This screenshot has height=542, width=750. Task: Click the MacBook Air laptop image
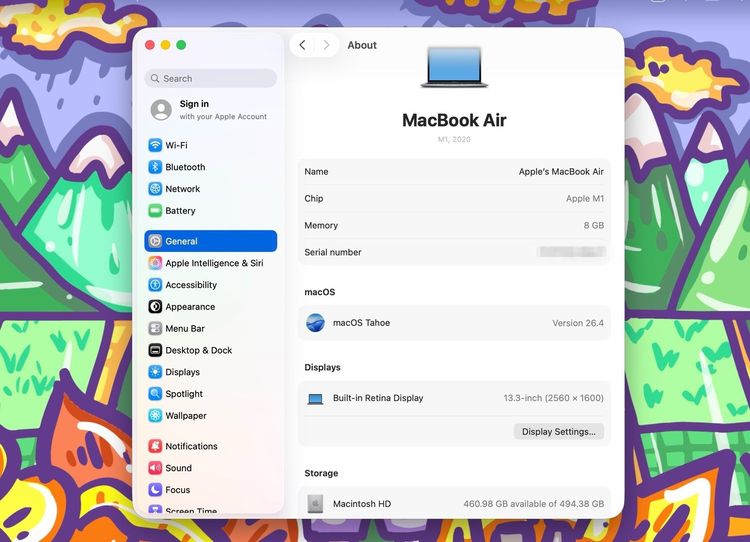(x=454, y=67)
